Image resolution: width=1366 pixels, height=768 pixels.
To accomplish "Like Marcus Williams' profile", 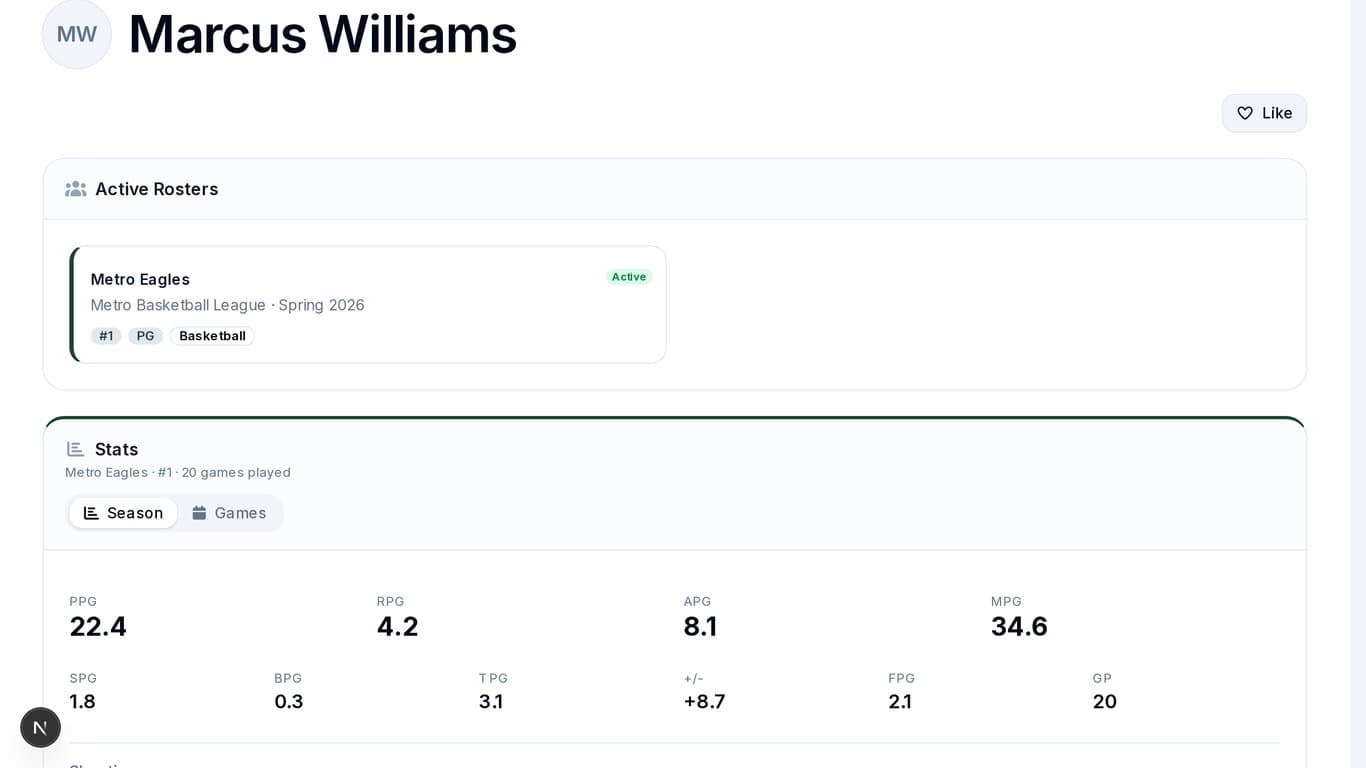I will coord(1264,113).
